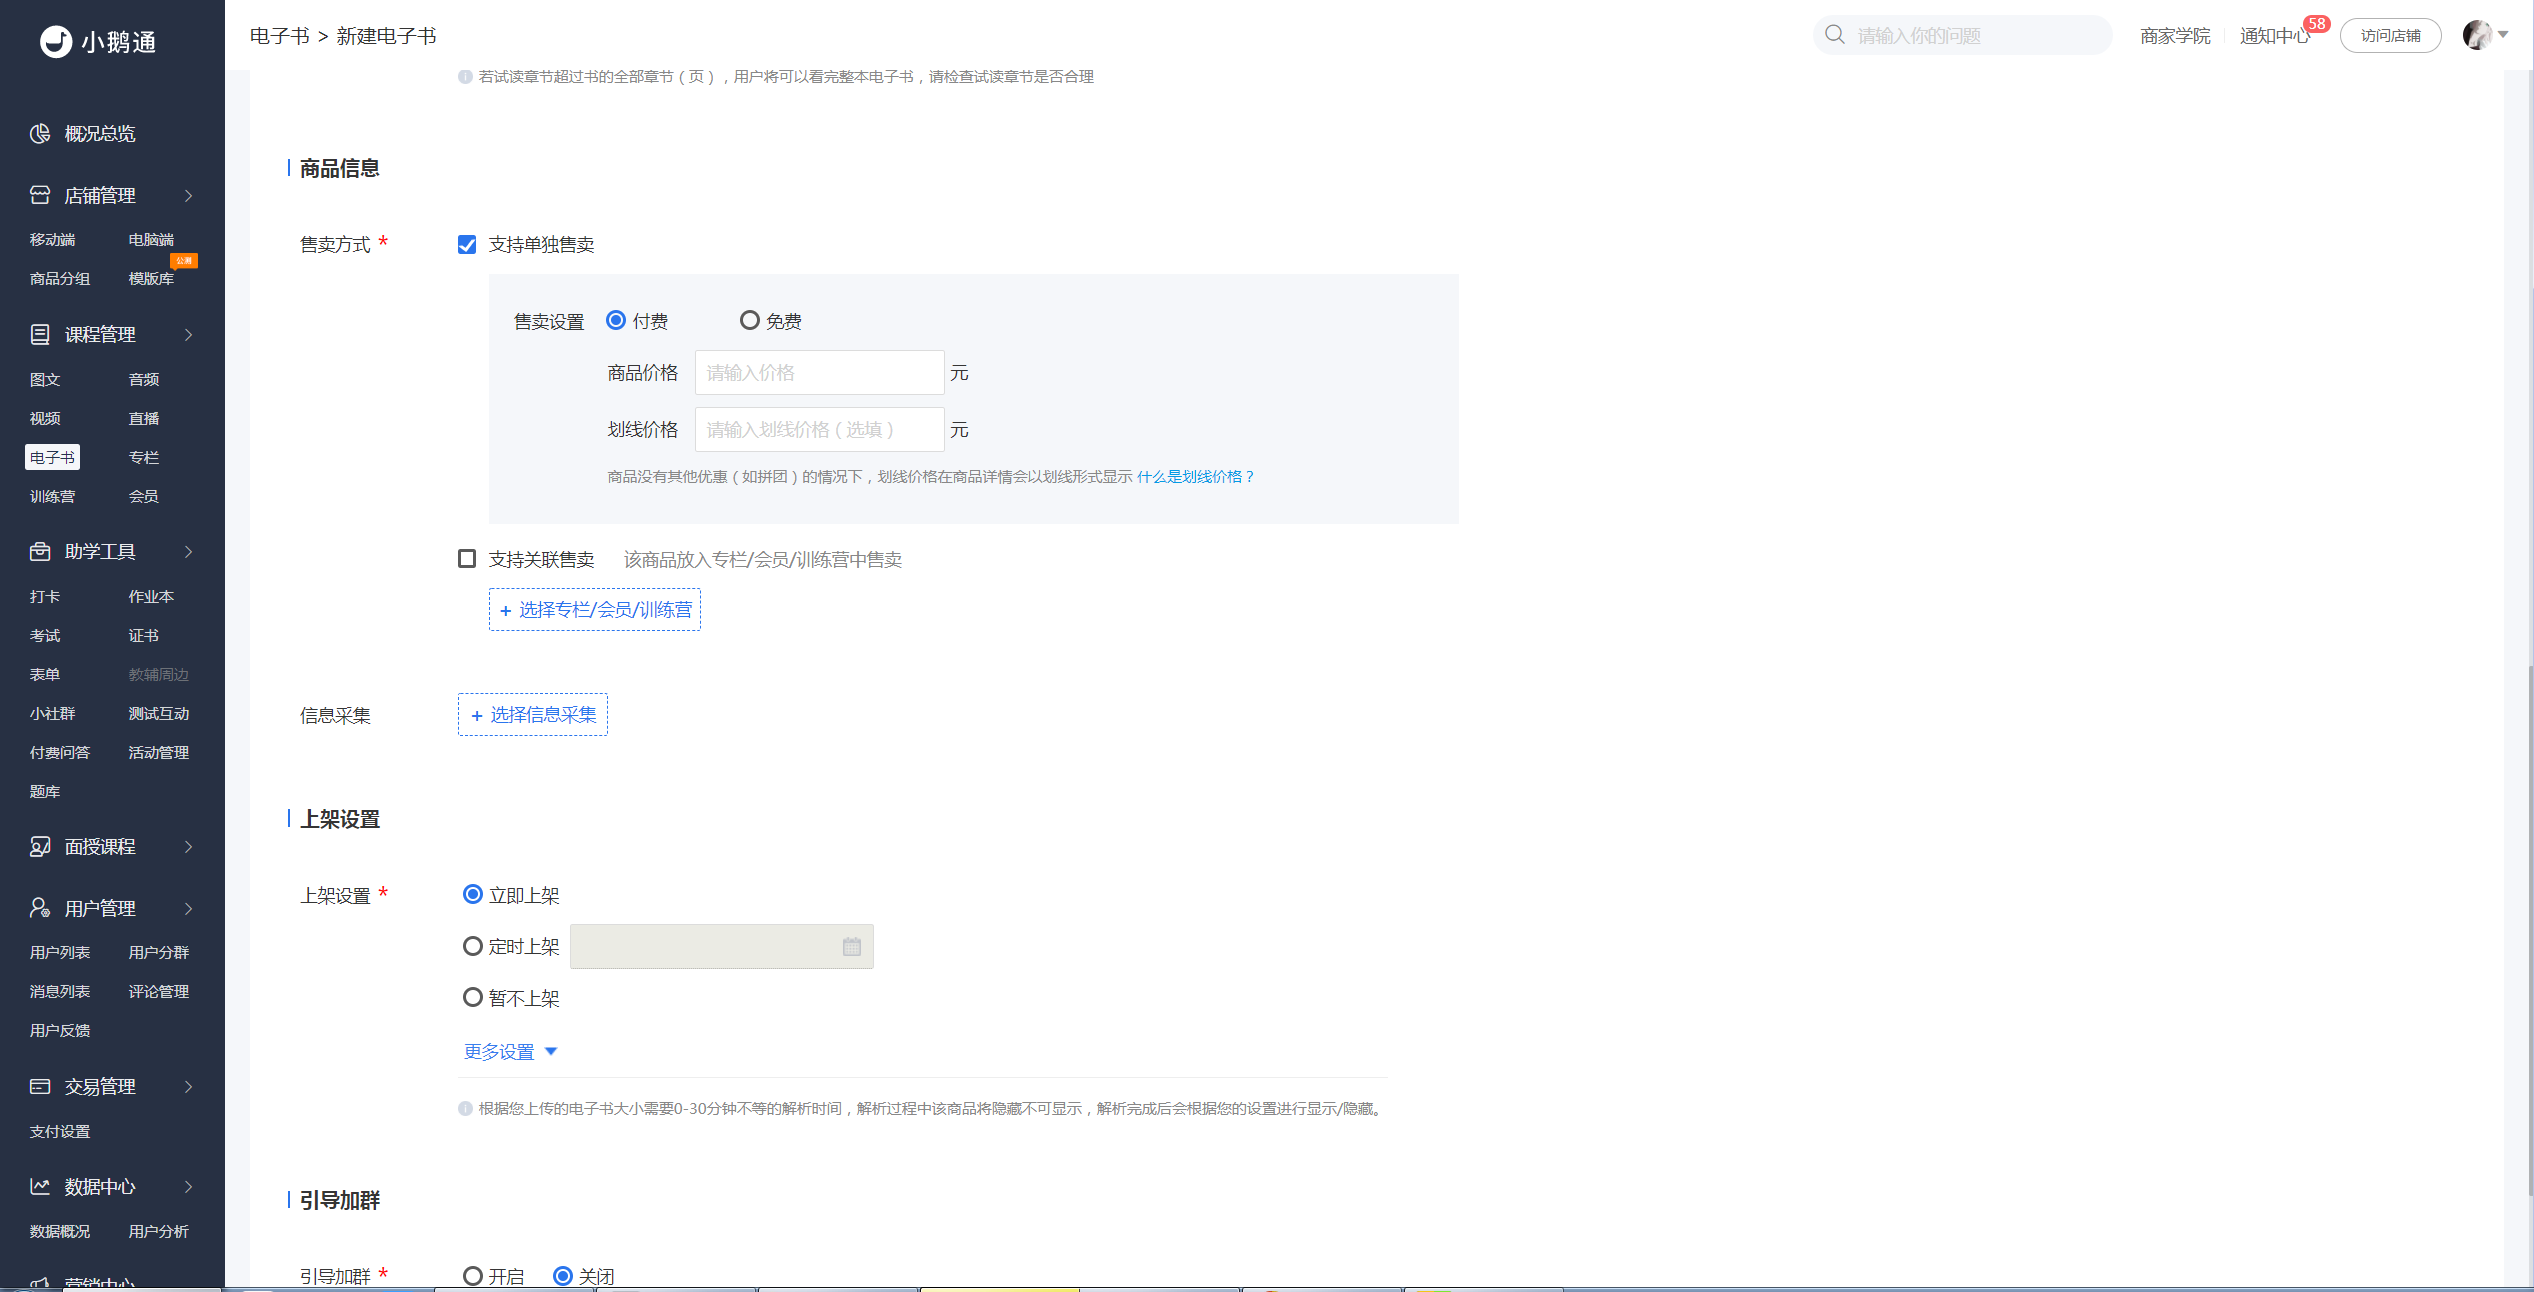
Task: Click the 助学工具 toolbox icon
Action: [x=40, y=551]
